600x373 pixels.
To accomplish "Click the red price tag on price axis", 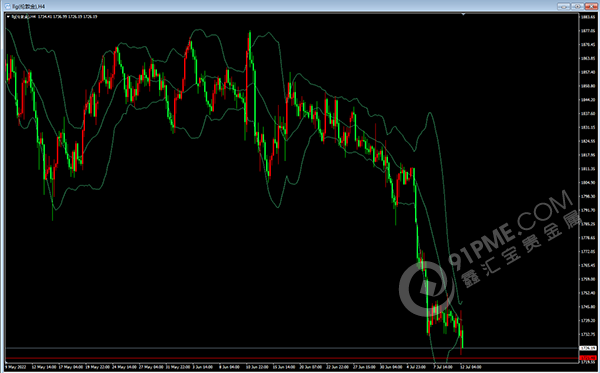I will point(588,358).
